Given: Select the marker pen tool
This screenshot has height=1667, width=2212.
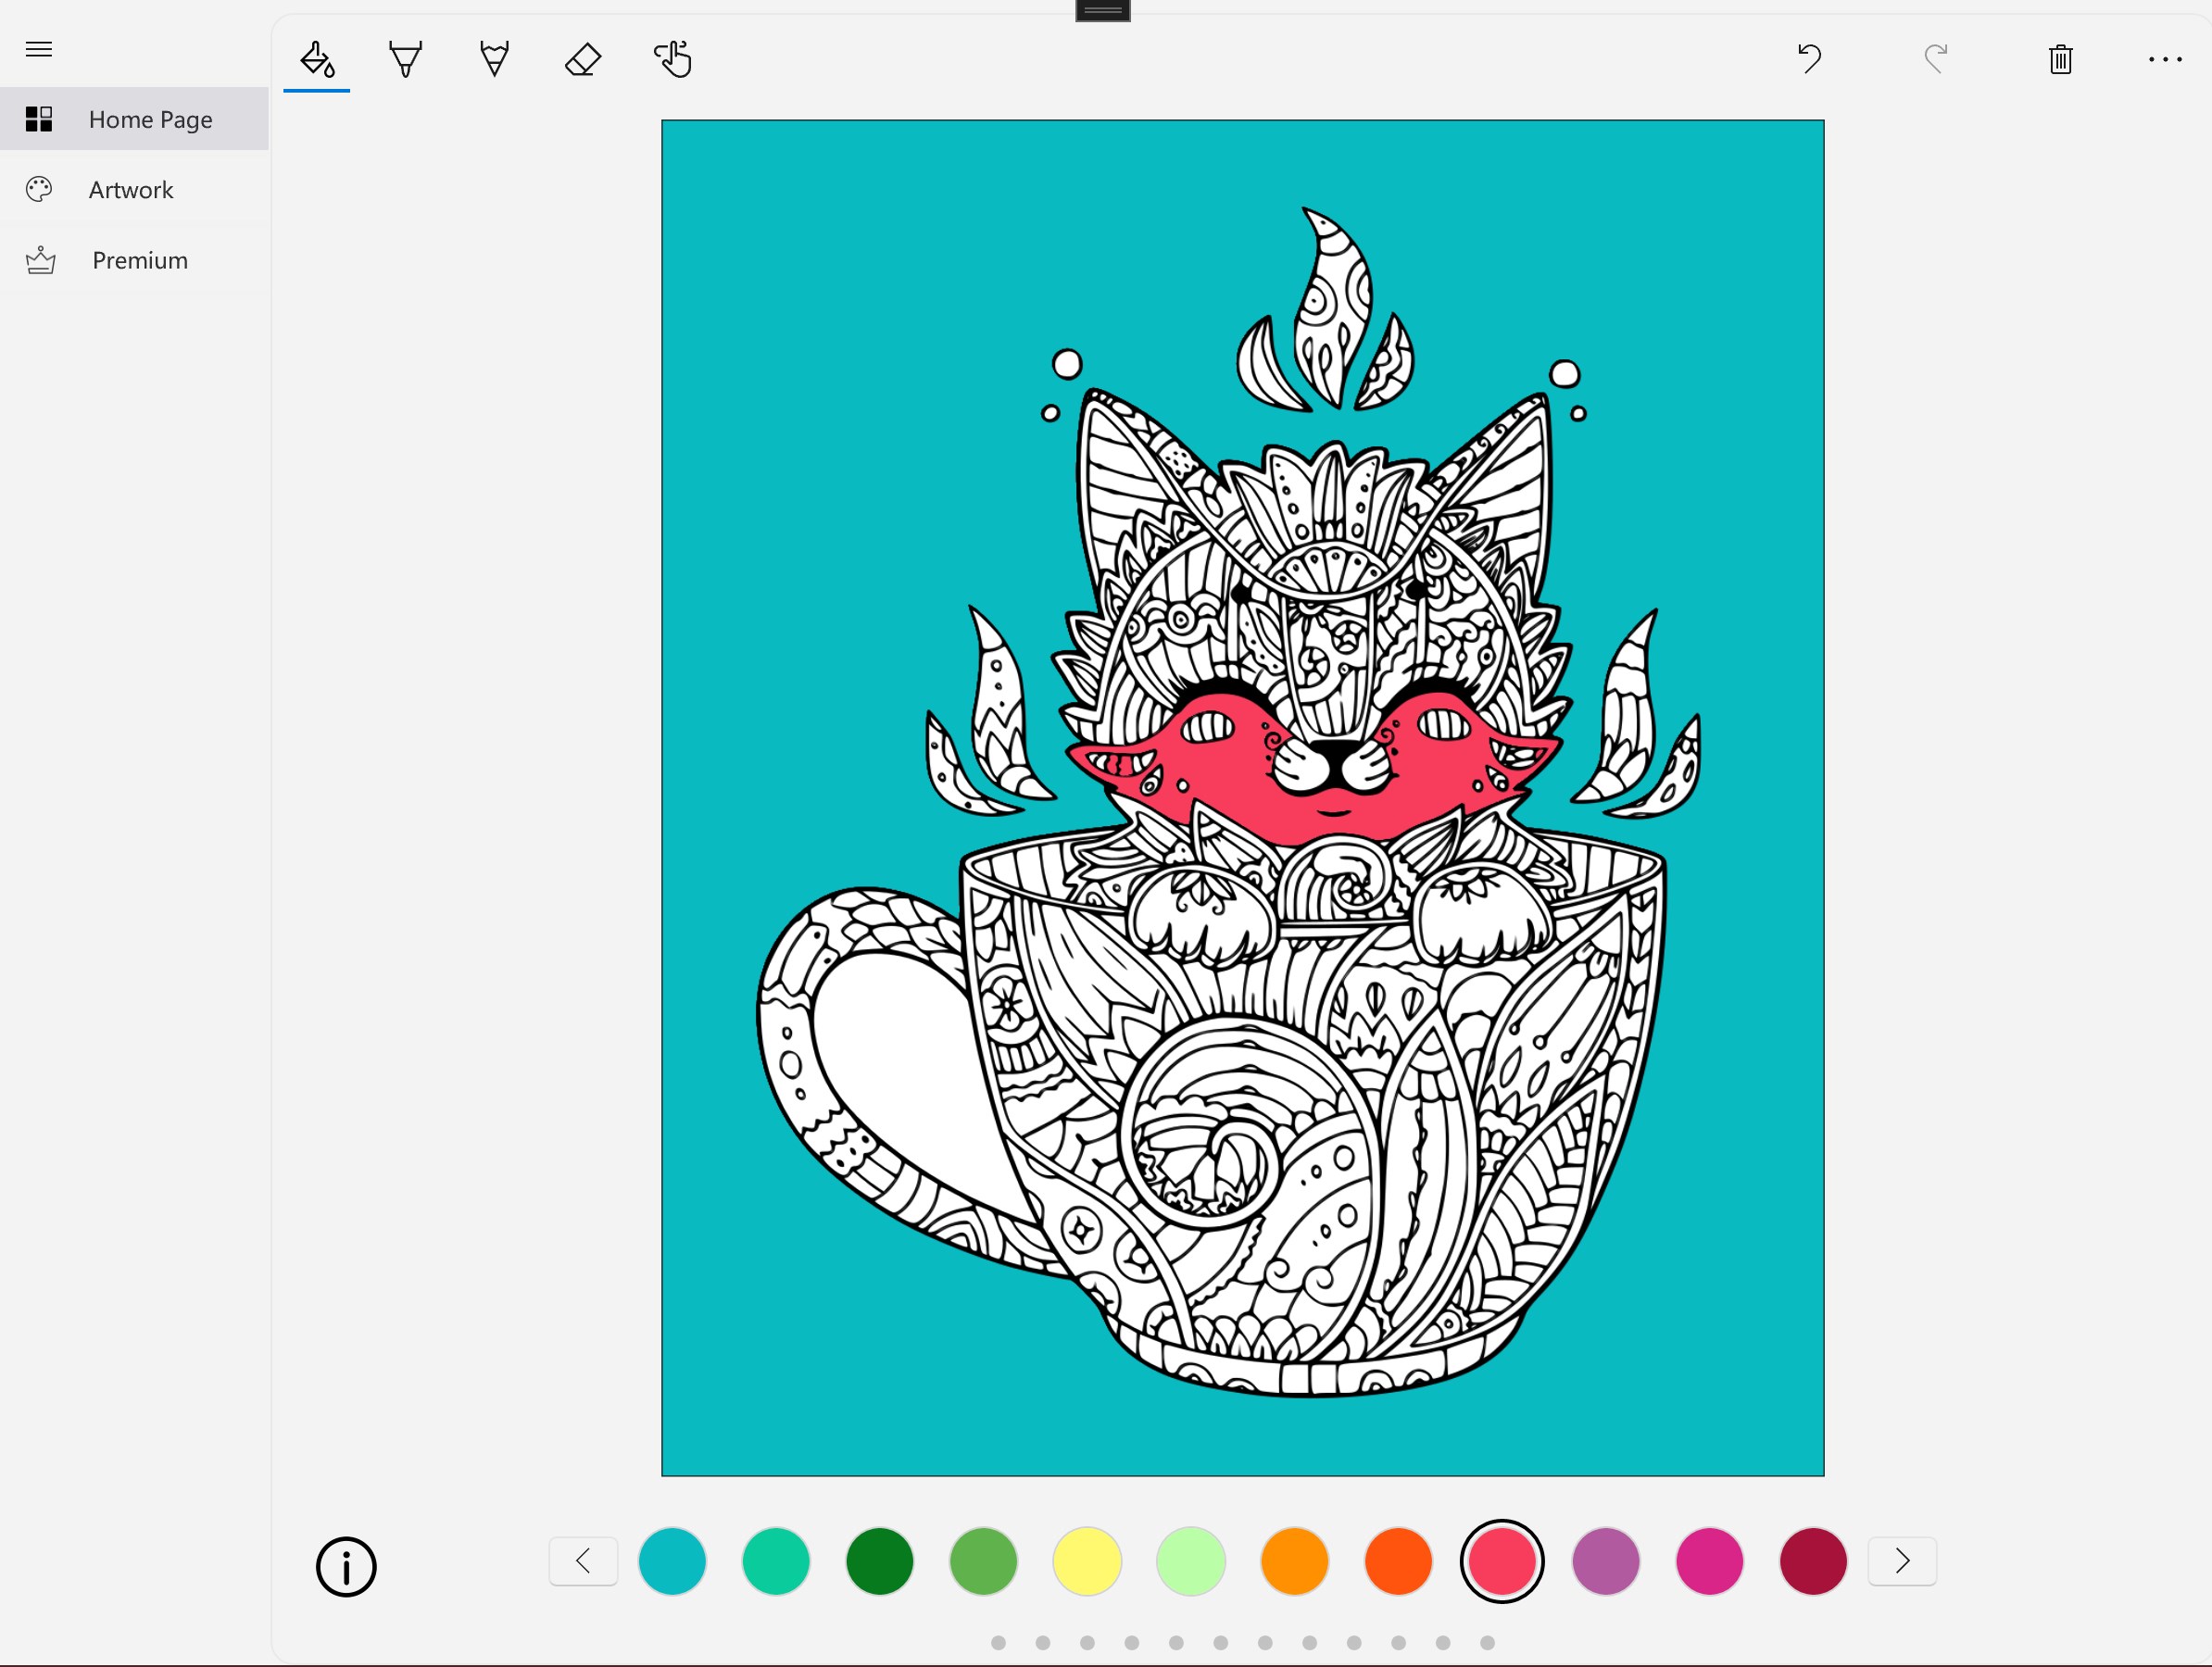Looking at the screenshot, I should tap(405, 60).
